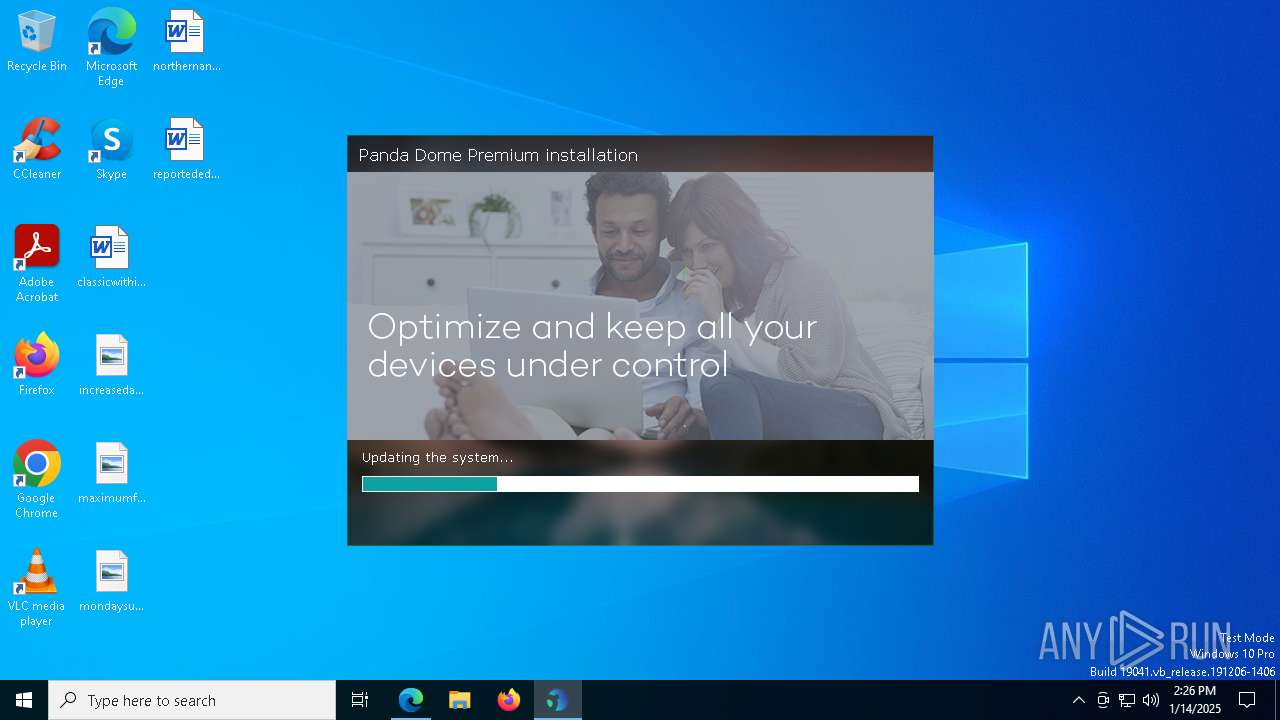Viewport: 1280px width, 720px height.
Task: Select Panda Dome installer taskbar icon
Action: pyautogui.click(x=557, y=700)
